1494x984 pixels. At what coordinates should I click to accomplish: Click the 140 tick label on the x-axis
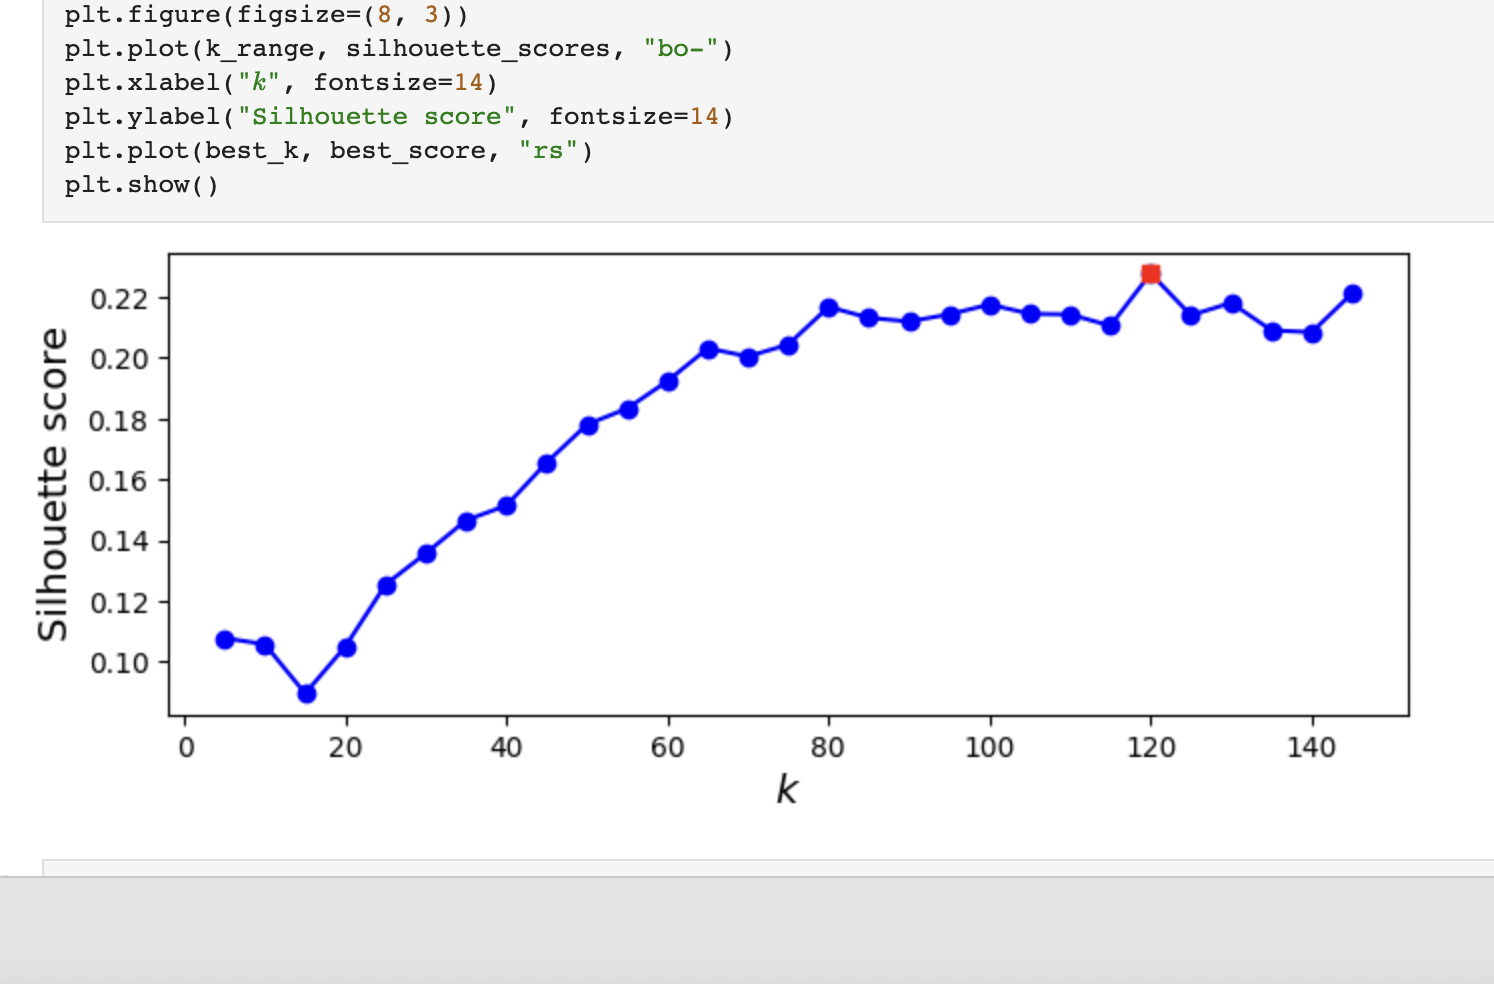click(x=1312, y=747)
